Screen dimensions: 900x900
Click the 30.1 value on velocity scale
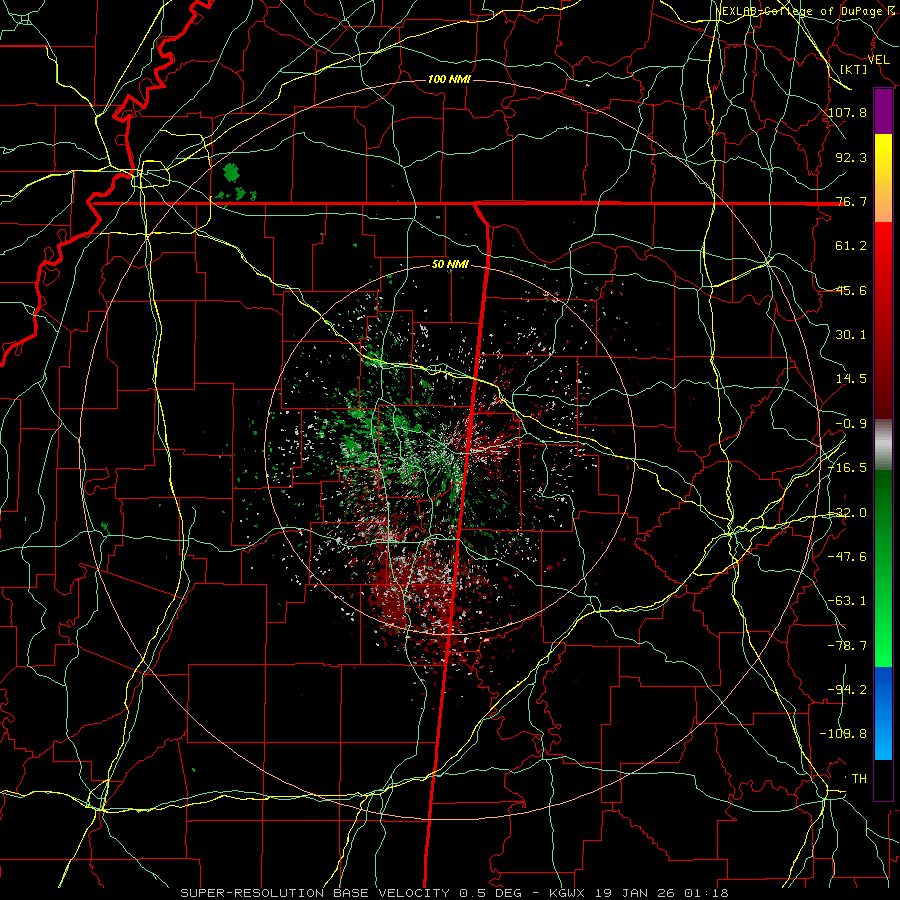[851, 335]
